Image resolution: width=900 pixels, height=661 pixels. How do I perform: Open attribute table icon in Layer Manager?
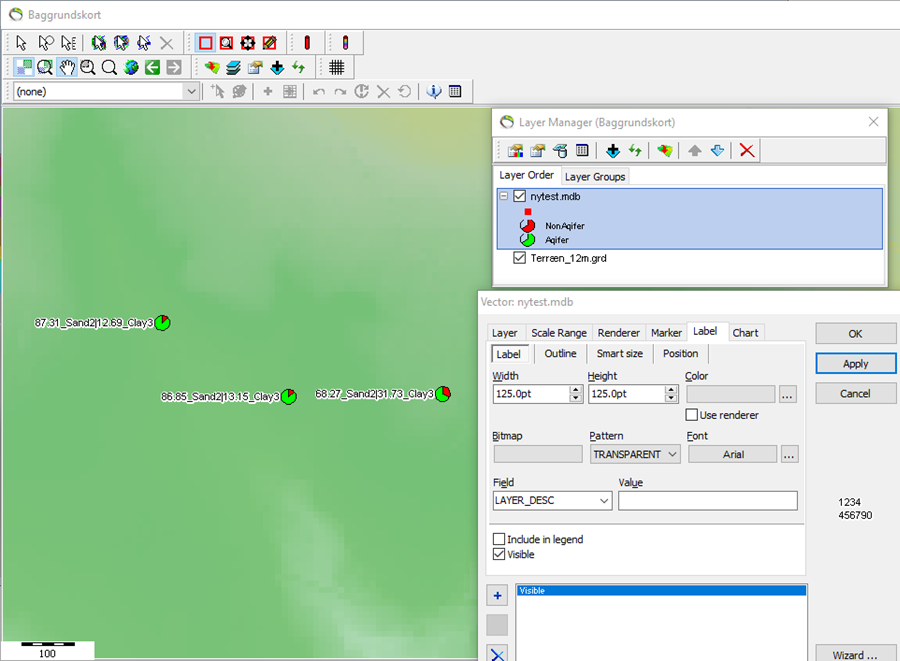point(582,150)
